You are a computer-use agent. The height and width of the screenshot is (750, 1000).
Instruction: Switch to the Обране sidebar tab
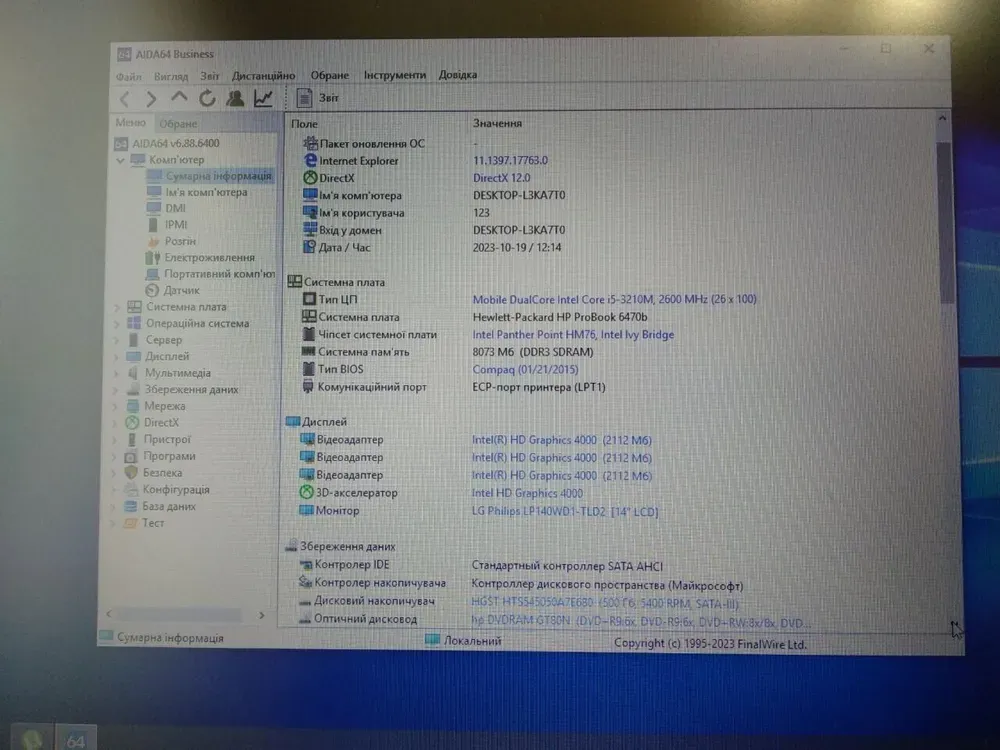point(179,124)
